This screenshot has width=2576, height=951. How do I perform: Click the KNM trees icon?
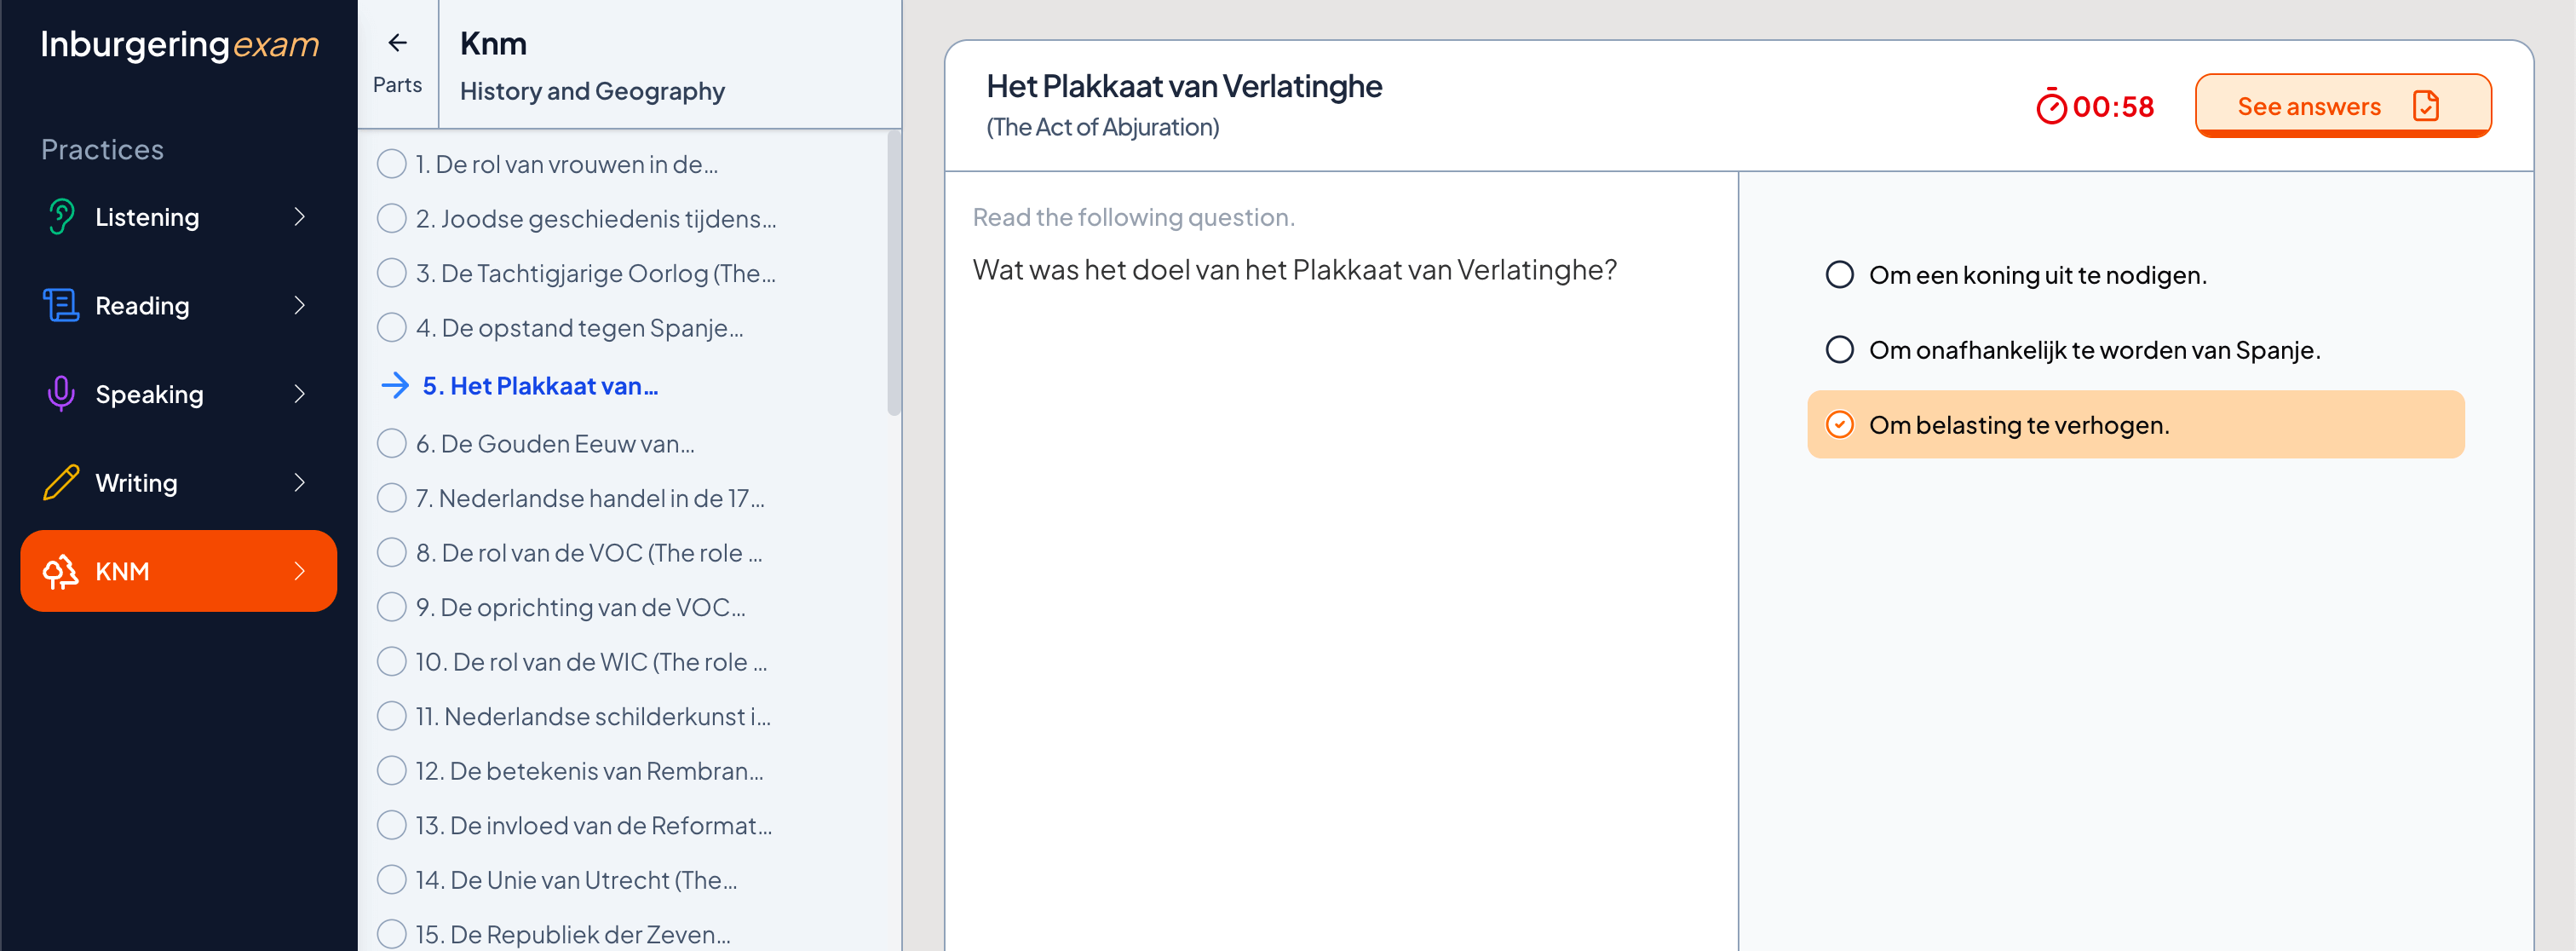click(x=61, y=571)
